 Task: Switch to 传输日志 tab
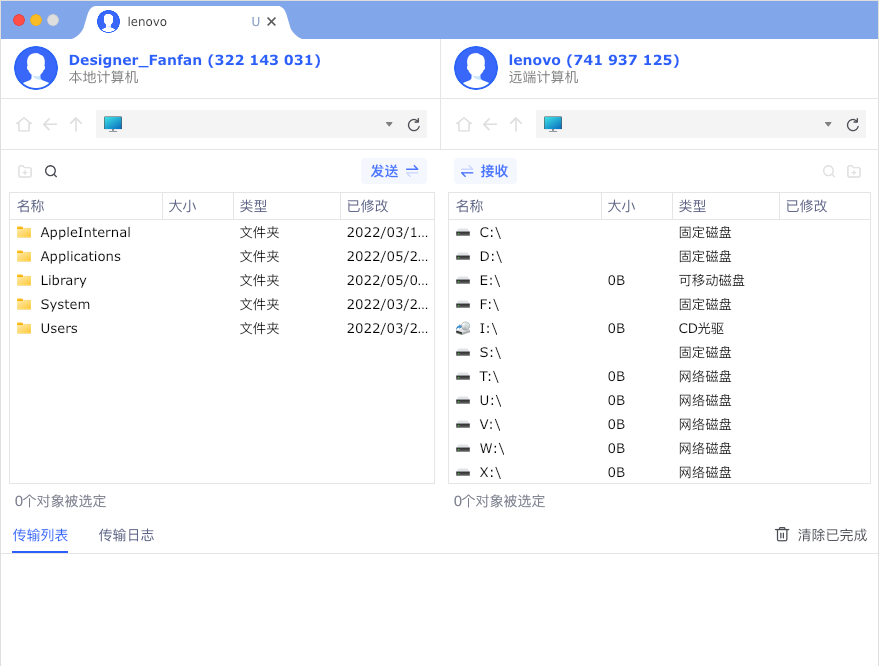pos(126,535)
